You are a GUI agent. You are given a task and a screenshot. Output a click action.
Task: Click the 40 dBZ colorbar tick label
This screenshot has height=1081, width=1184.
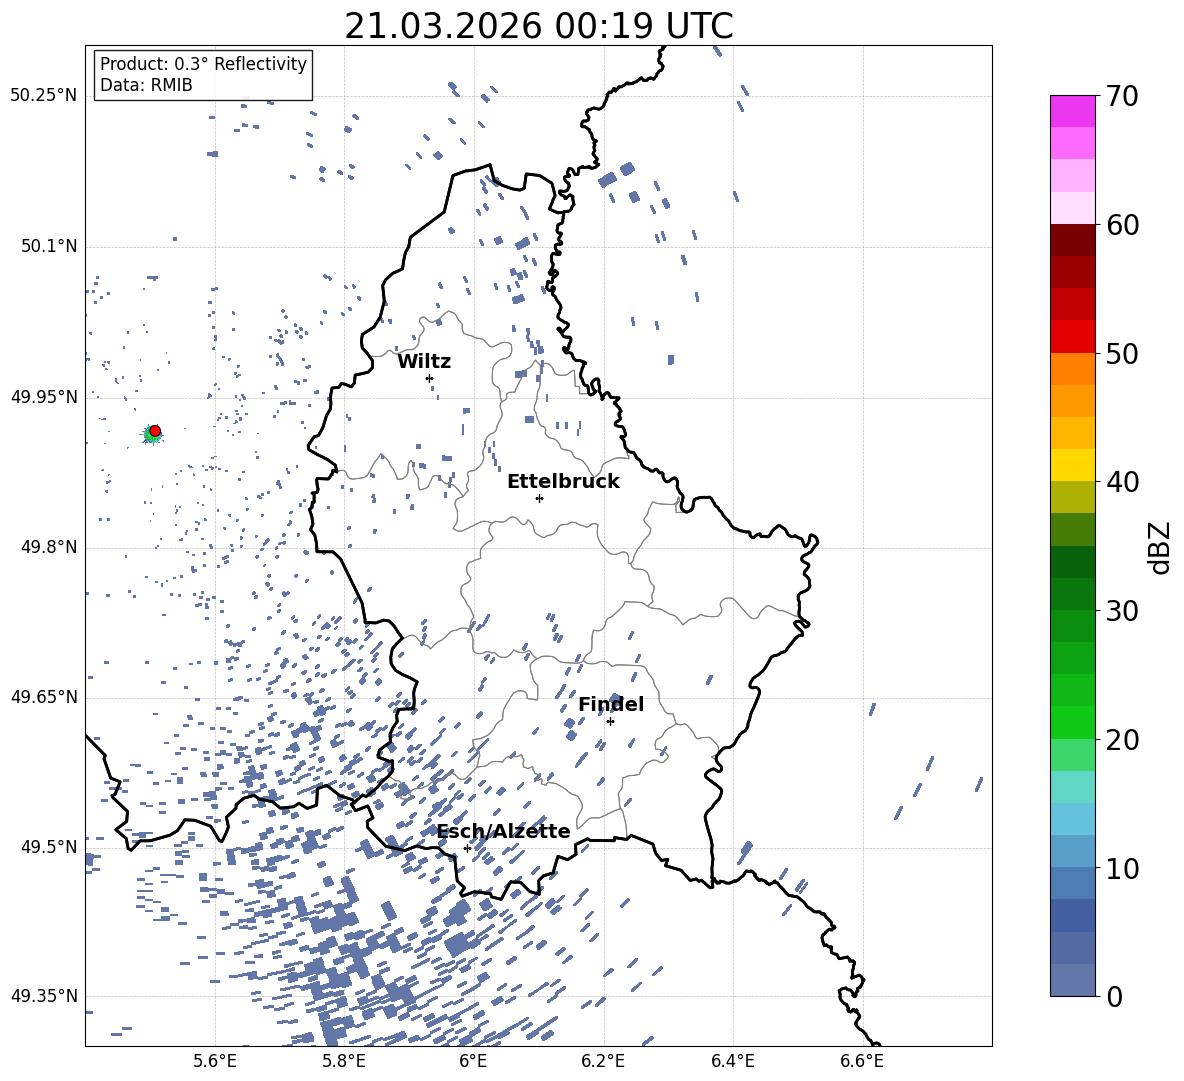(1122, 482)
